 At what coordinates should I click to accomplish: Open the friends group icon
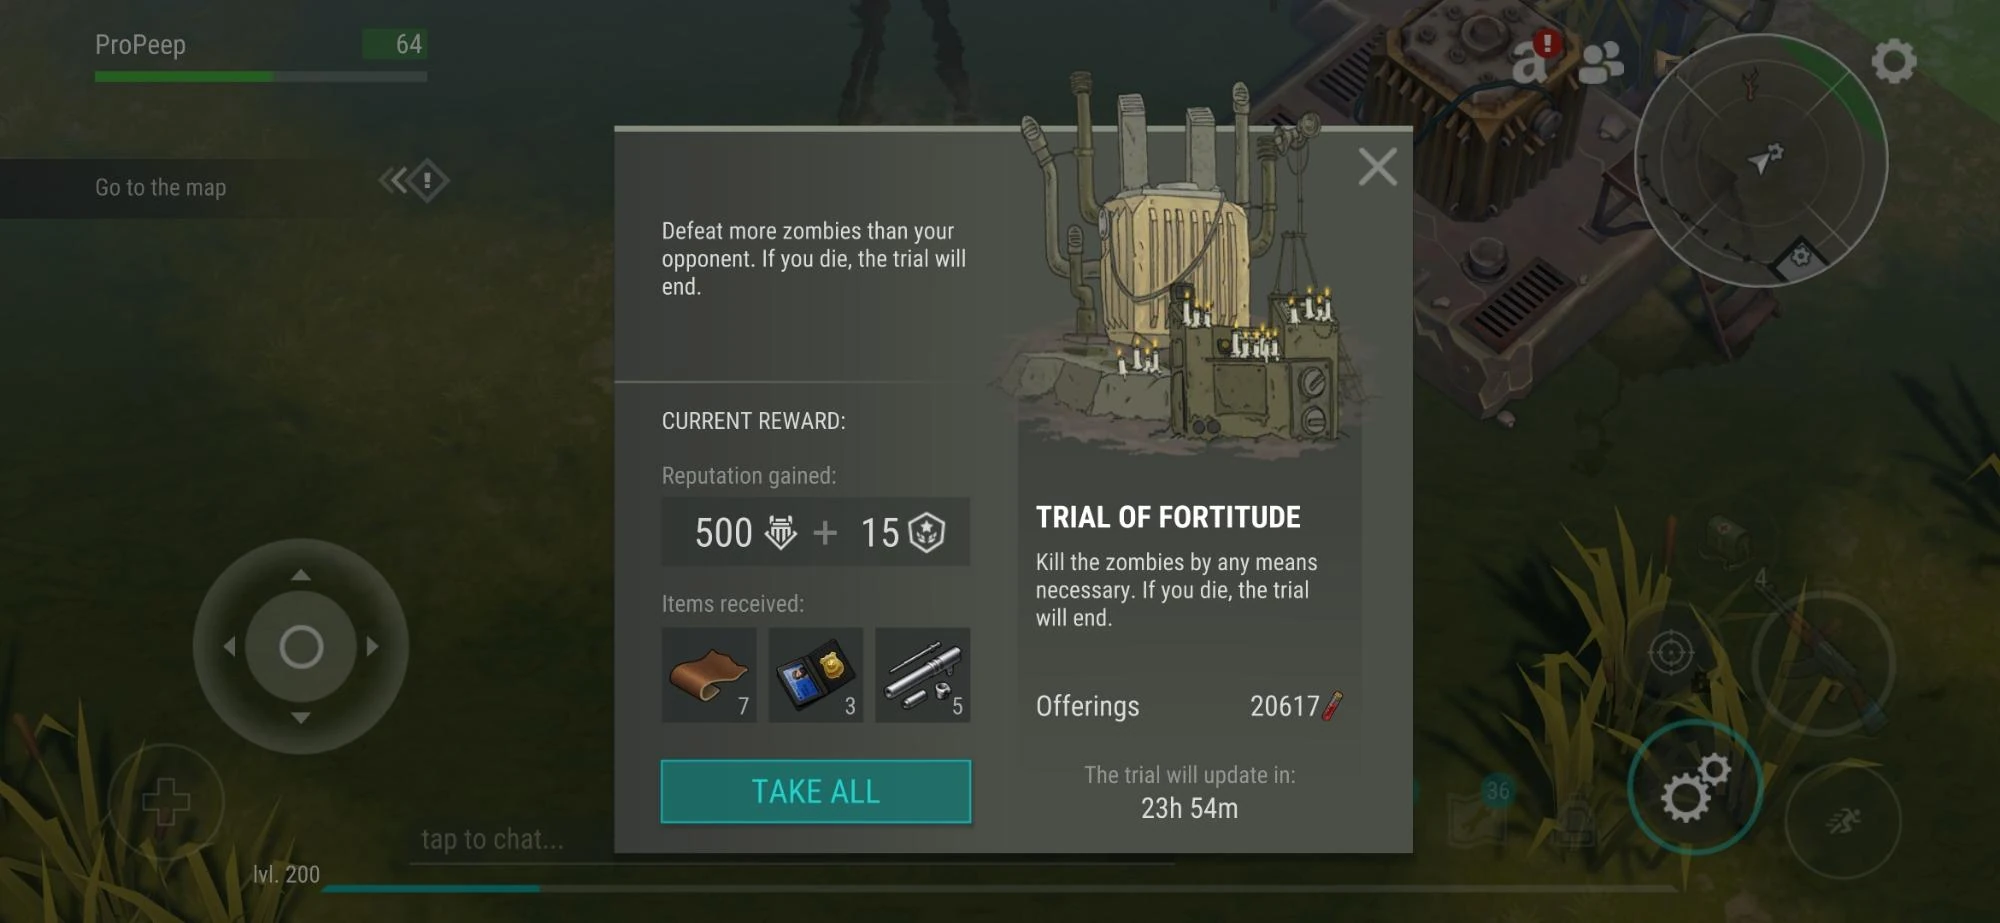pos(1600,63)
